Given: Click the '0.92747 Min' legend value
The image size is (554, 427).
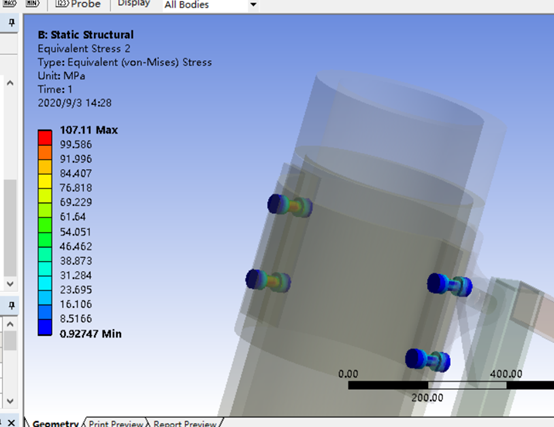Looking at the screenshot, I should point(90,334).
